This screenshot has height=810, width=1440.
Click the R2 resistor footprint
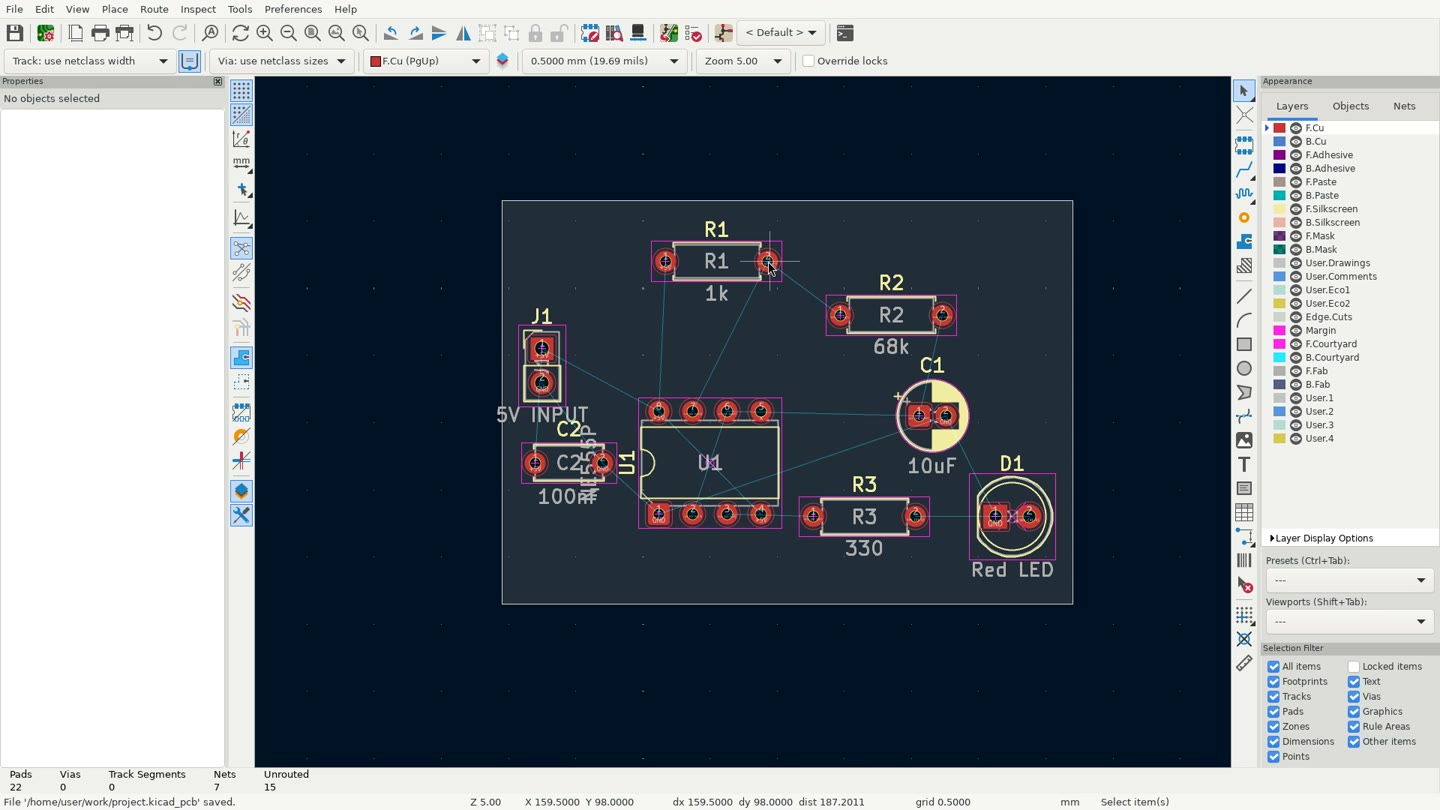point(891,315)
